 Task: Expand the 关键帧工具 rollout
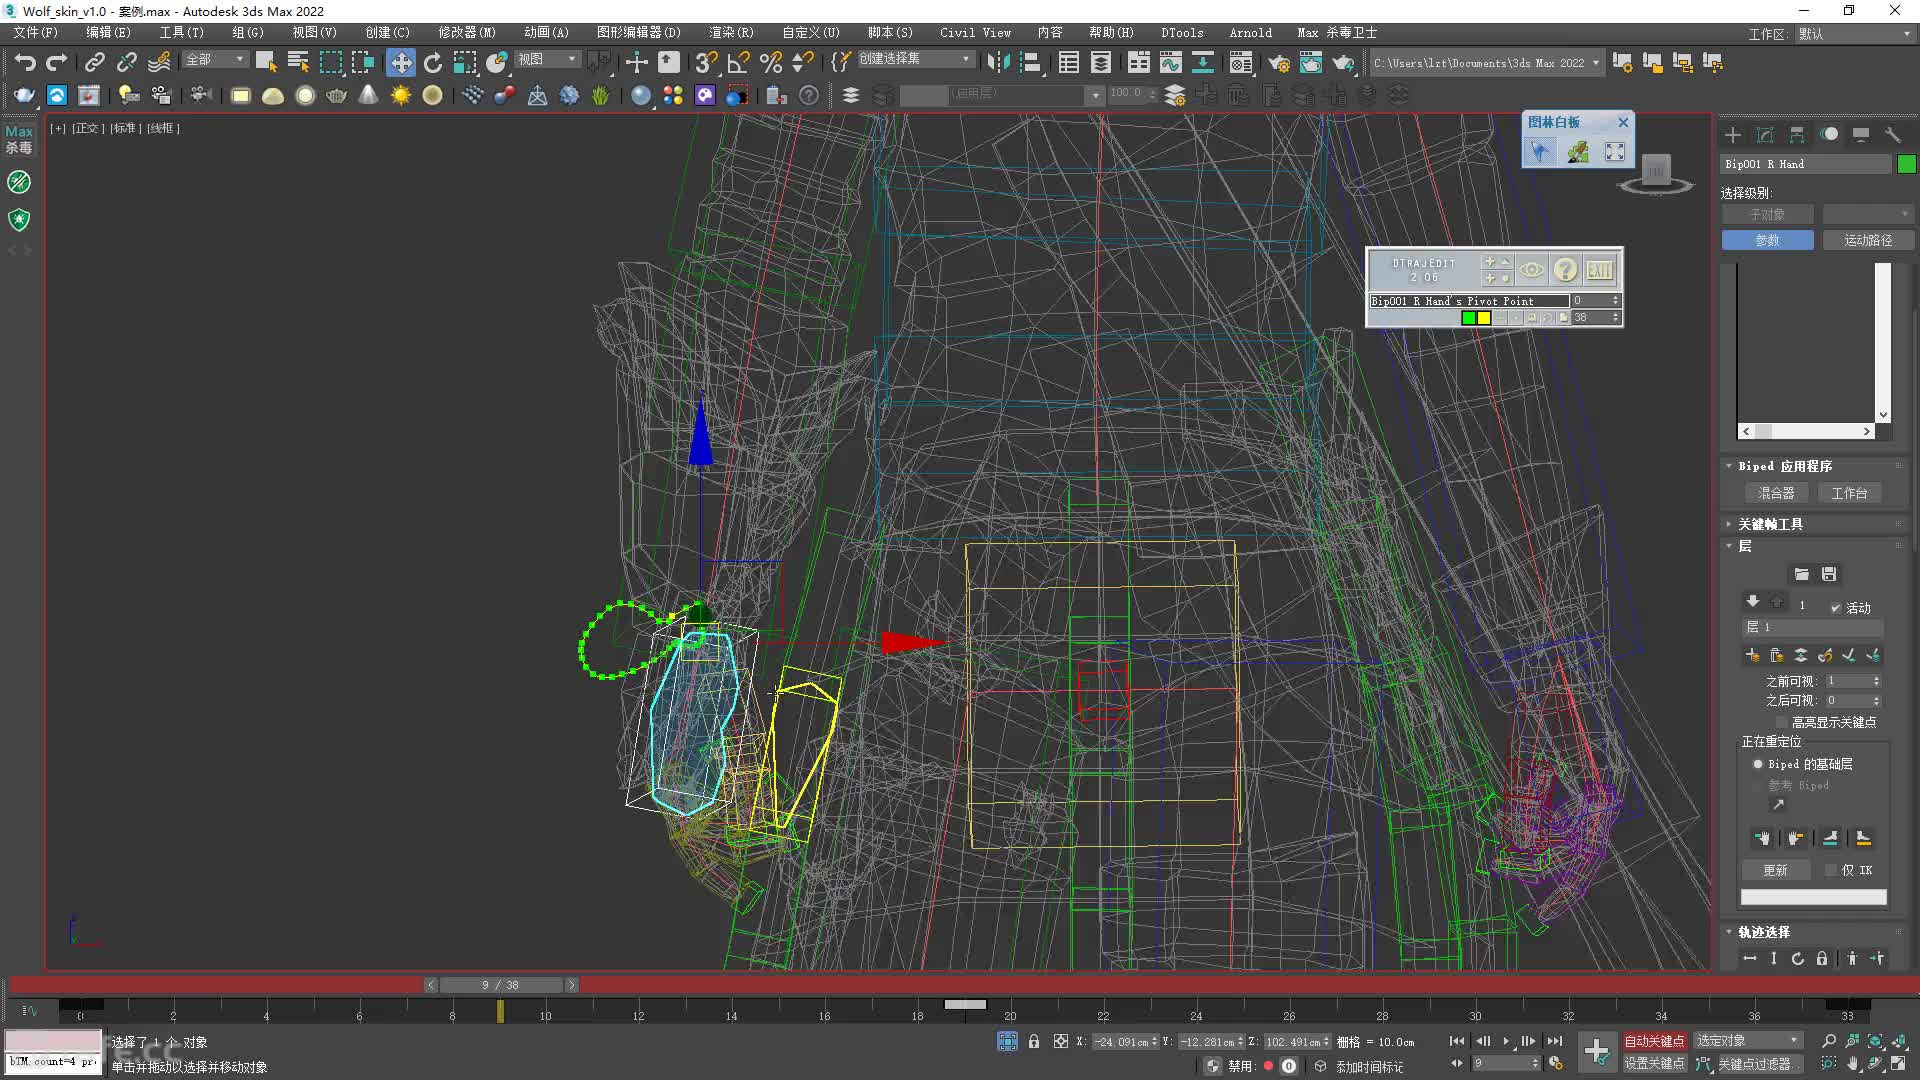pos(1770,524)
